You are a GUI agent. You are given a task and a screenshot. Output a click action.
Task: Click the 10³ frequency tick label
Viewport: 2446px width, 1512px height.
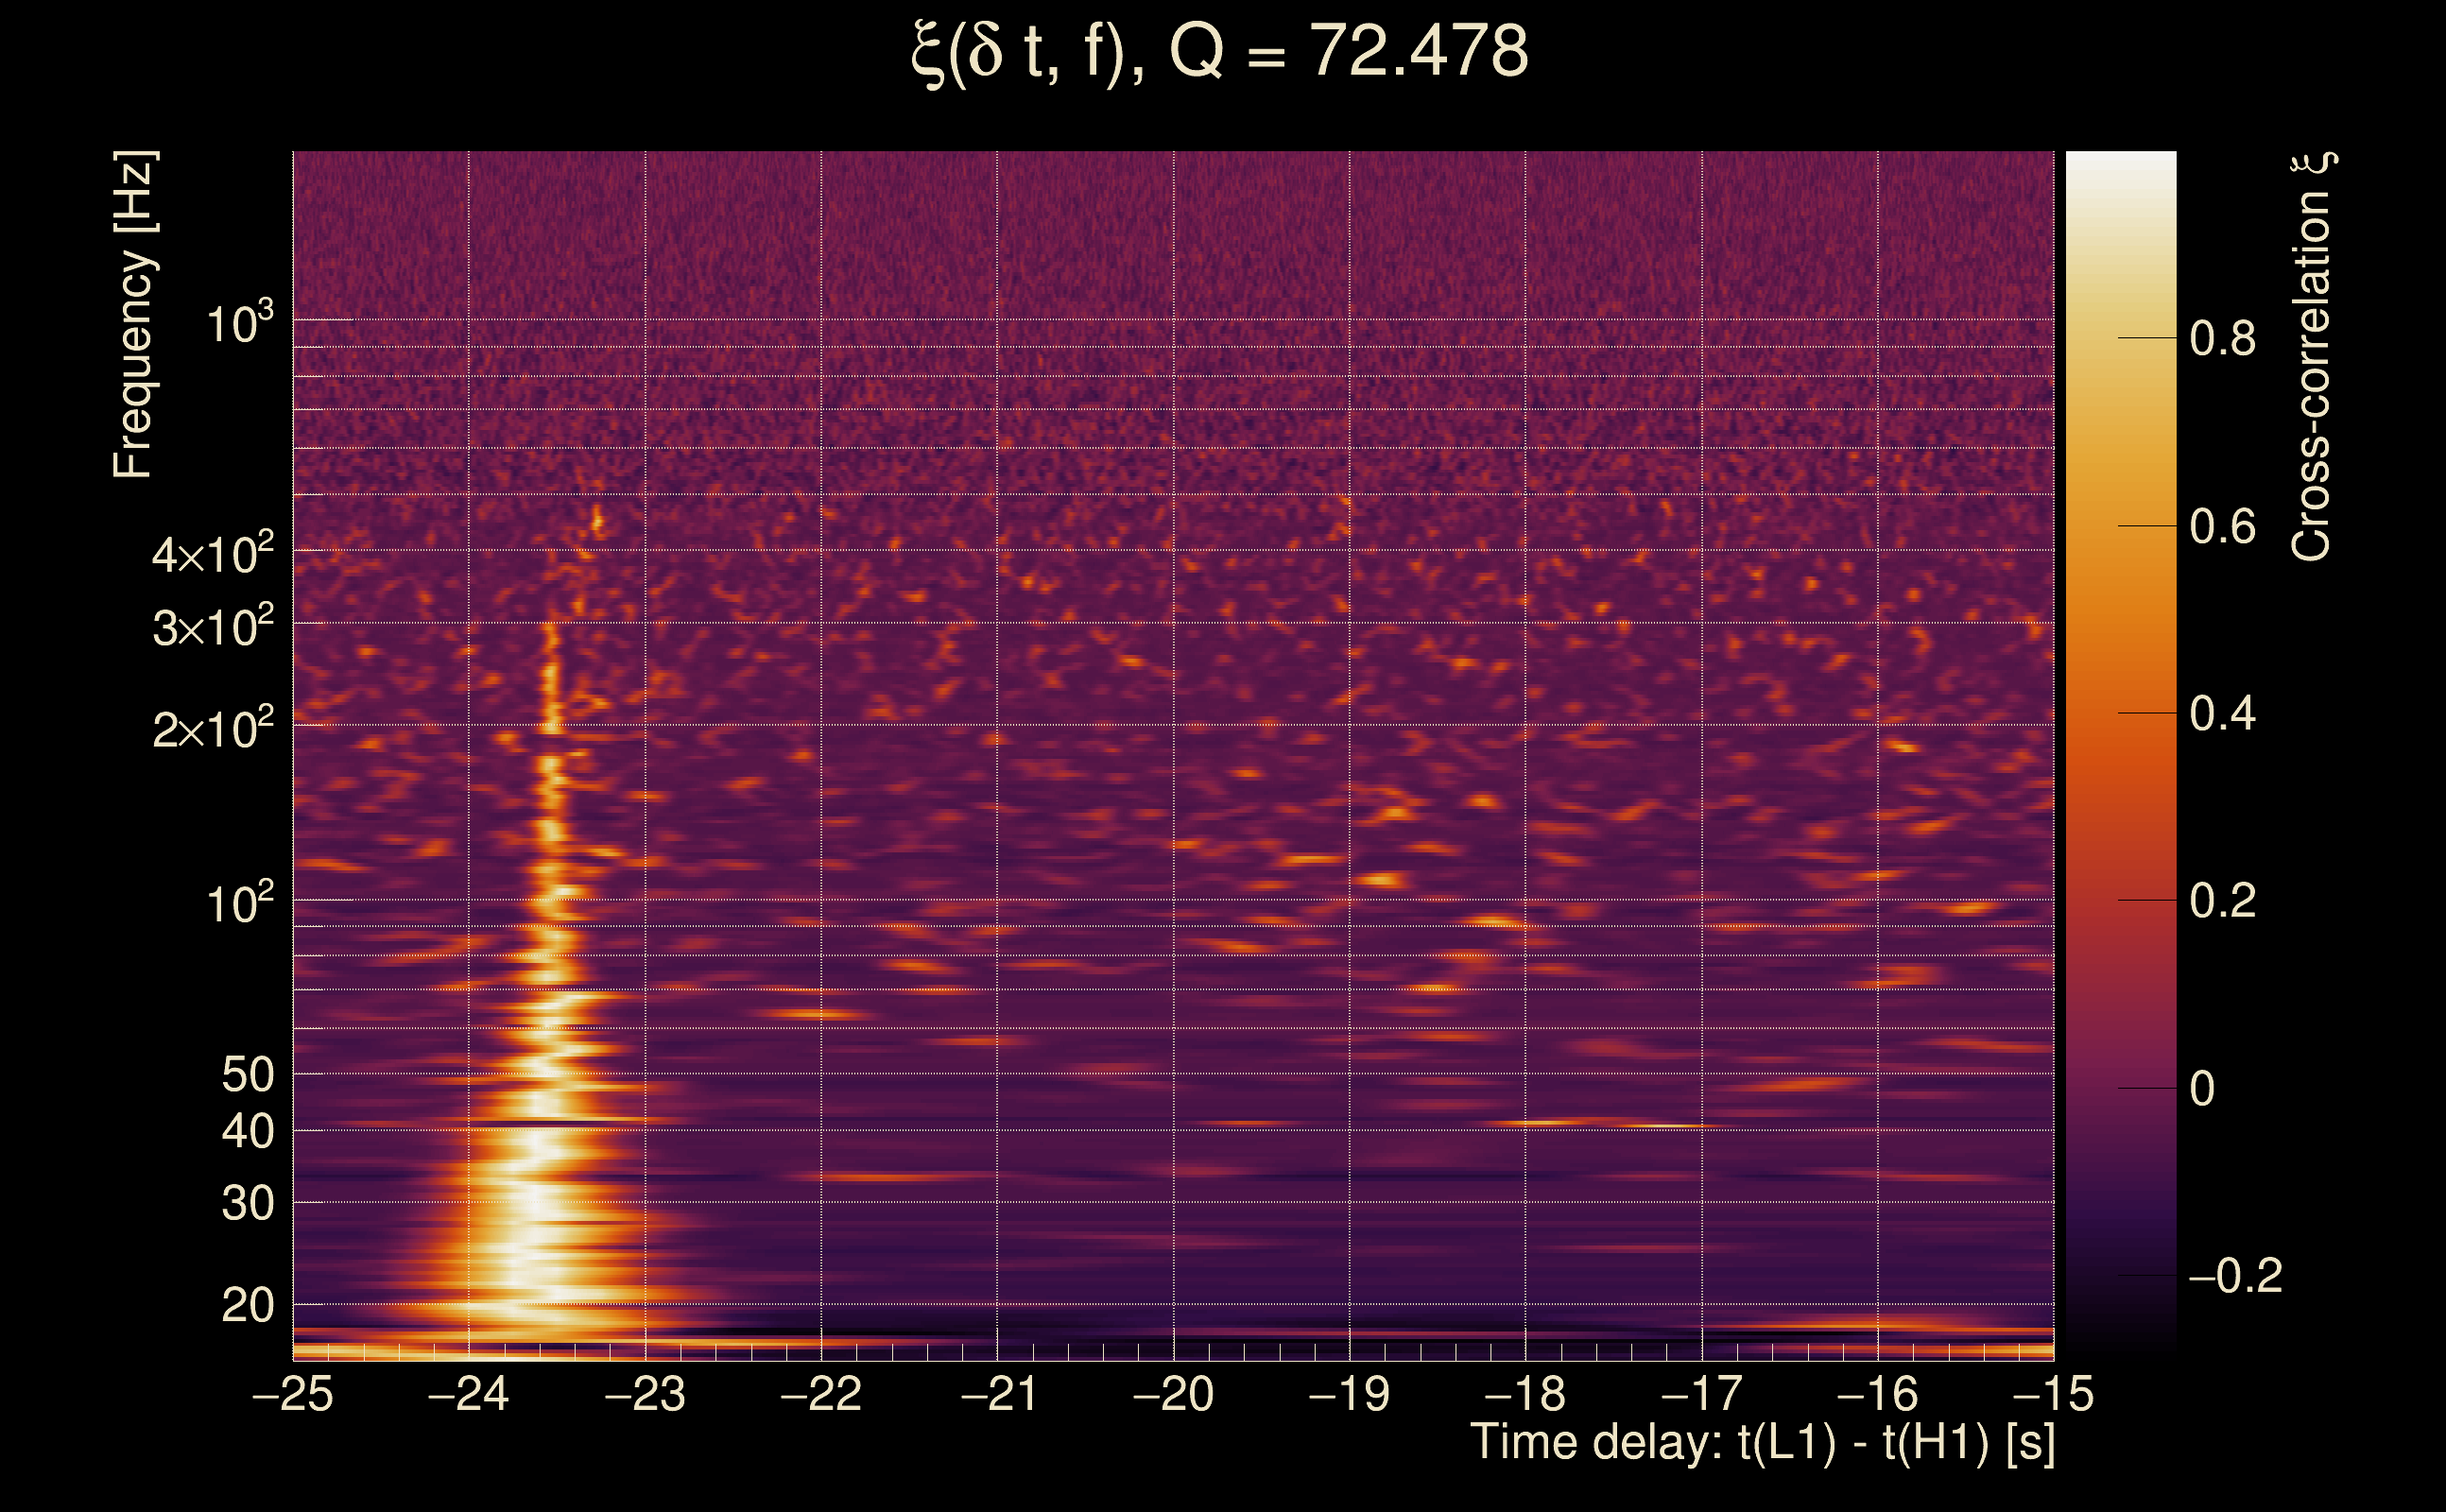[x=238, y=323]
